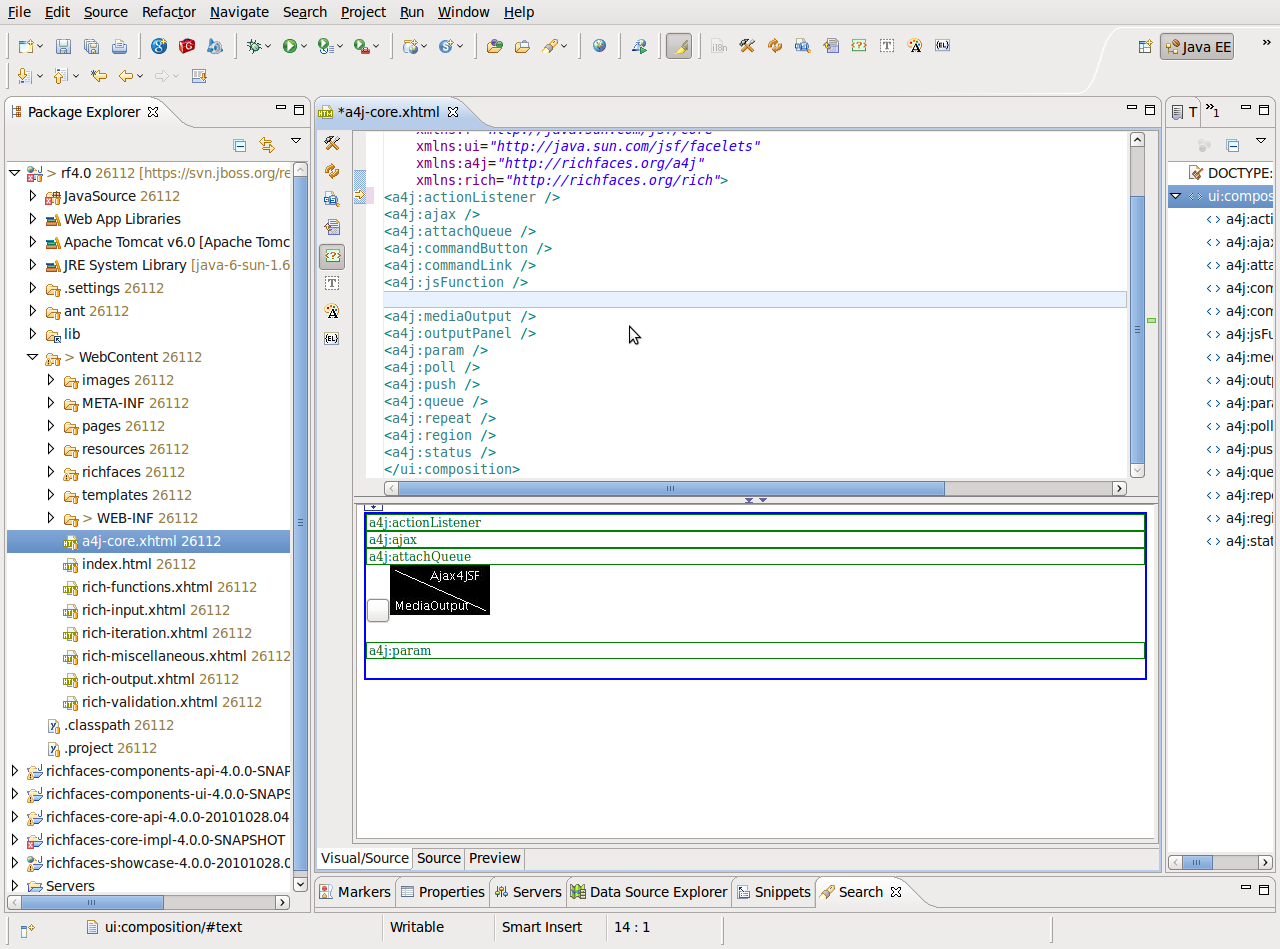Click the Debug bug icon in toolbar

point(255,46)
